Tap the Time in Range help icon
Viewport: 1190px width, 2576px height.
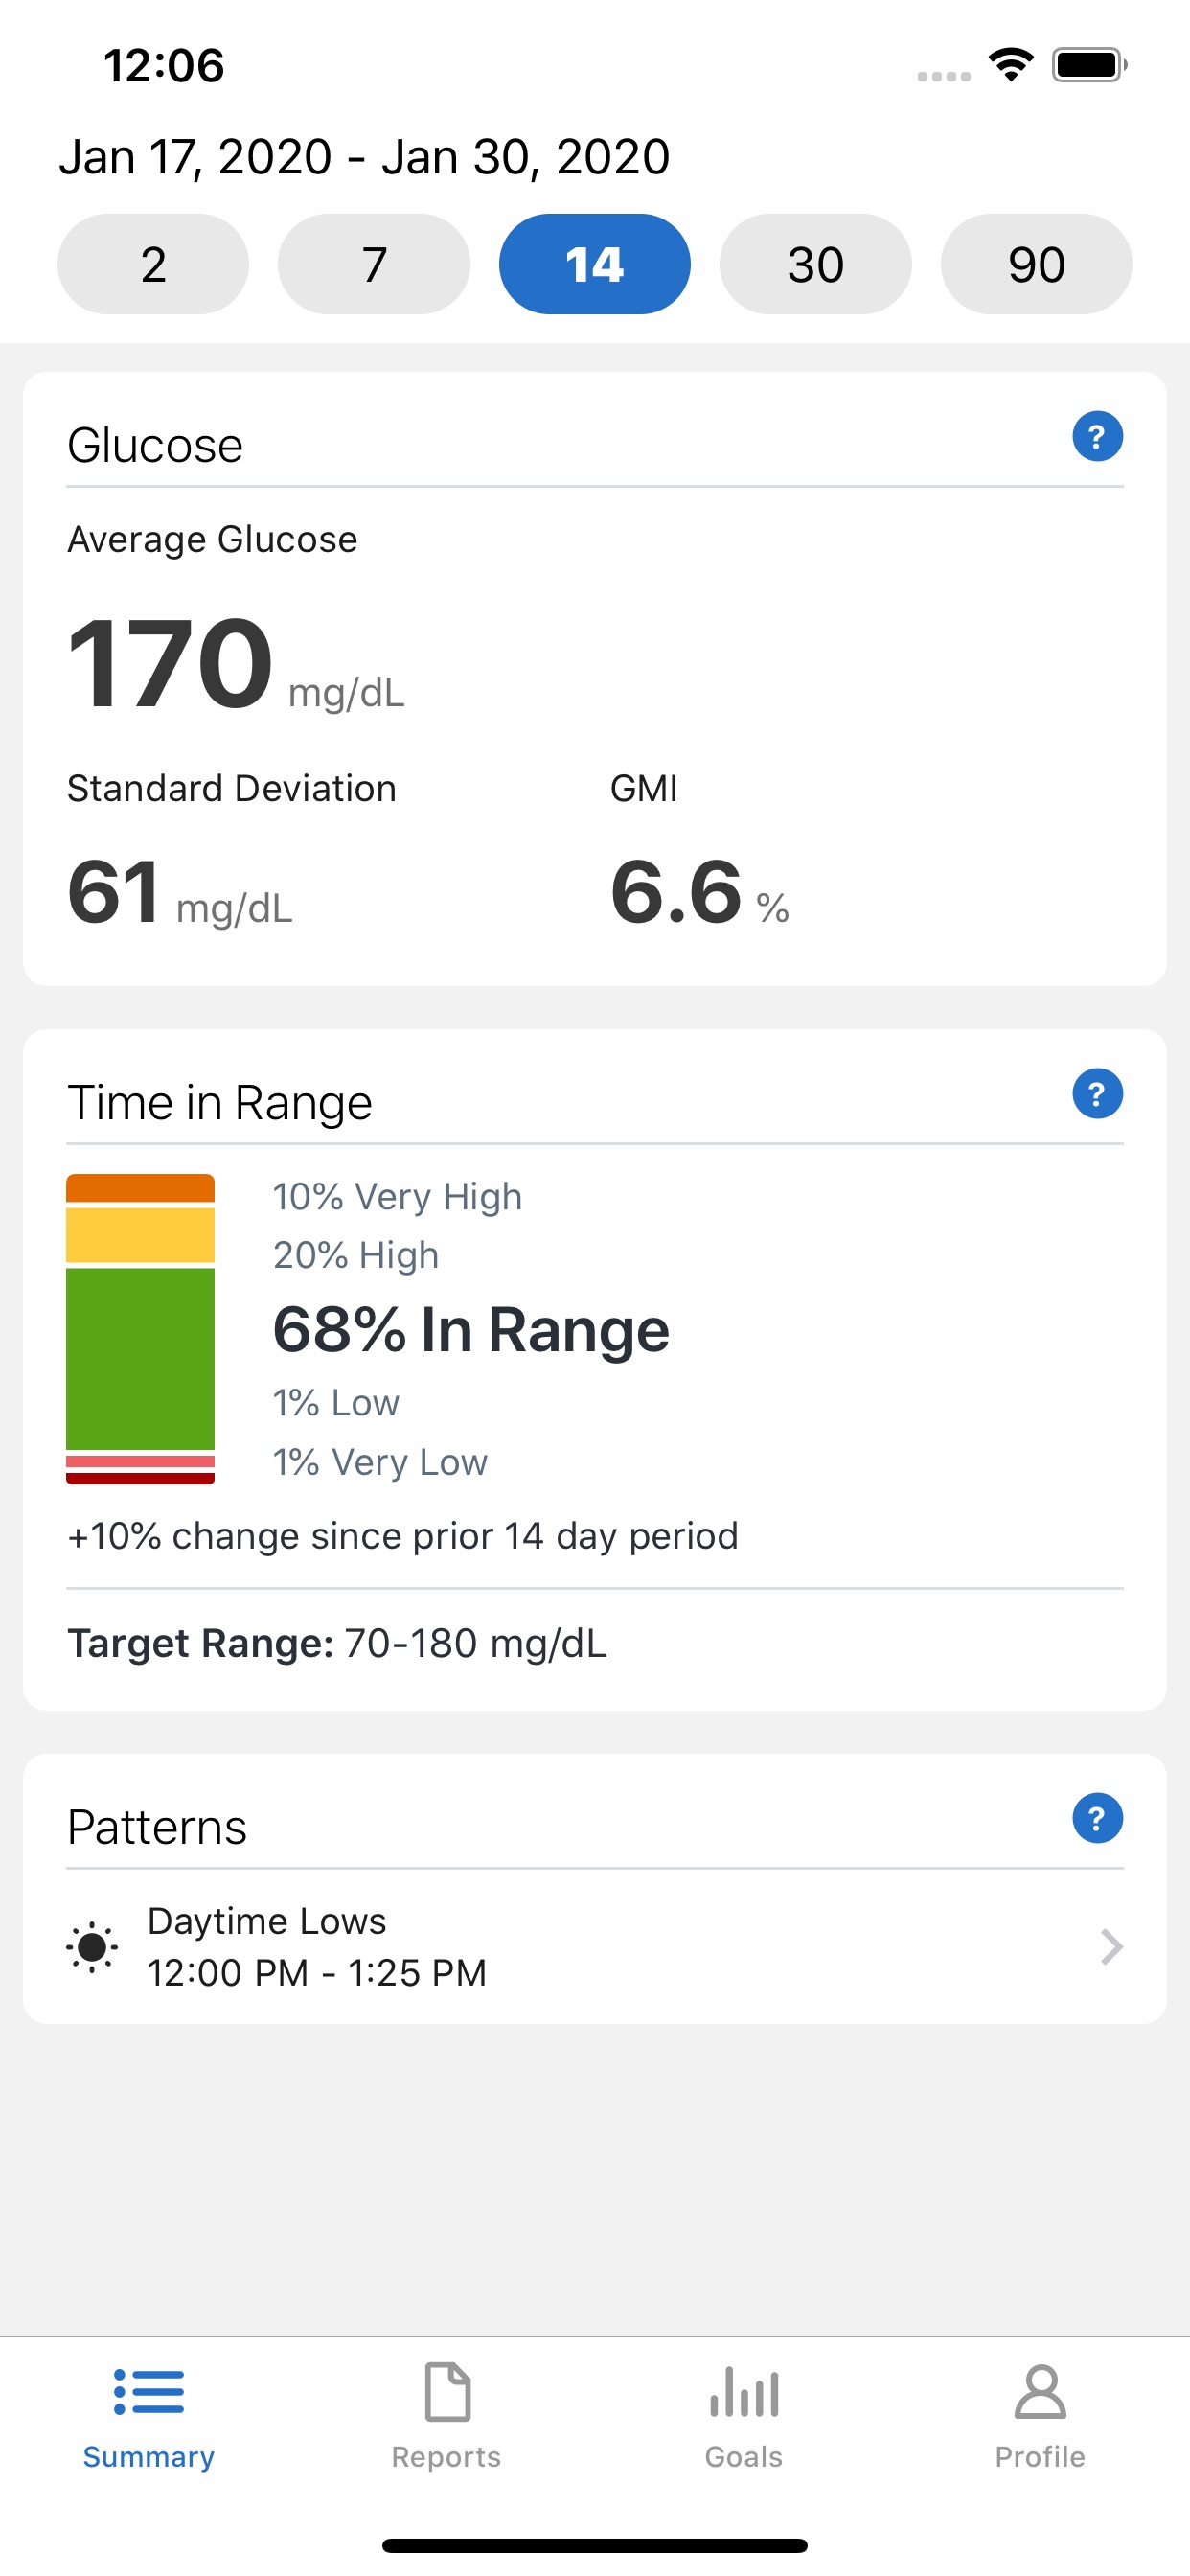tap(1097, 1093)
